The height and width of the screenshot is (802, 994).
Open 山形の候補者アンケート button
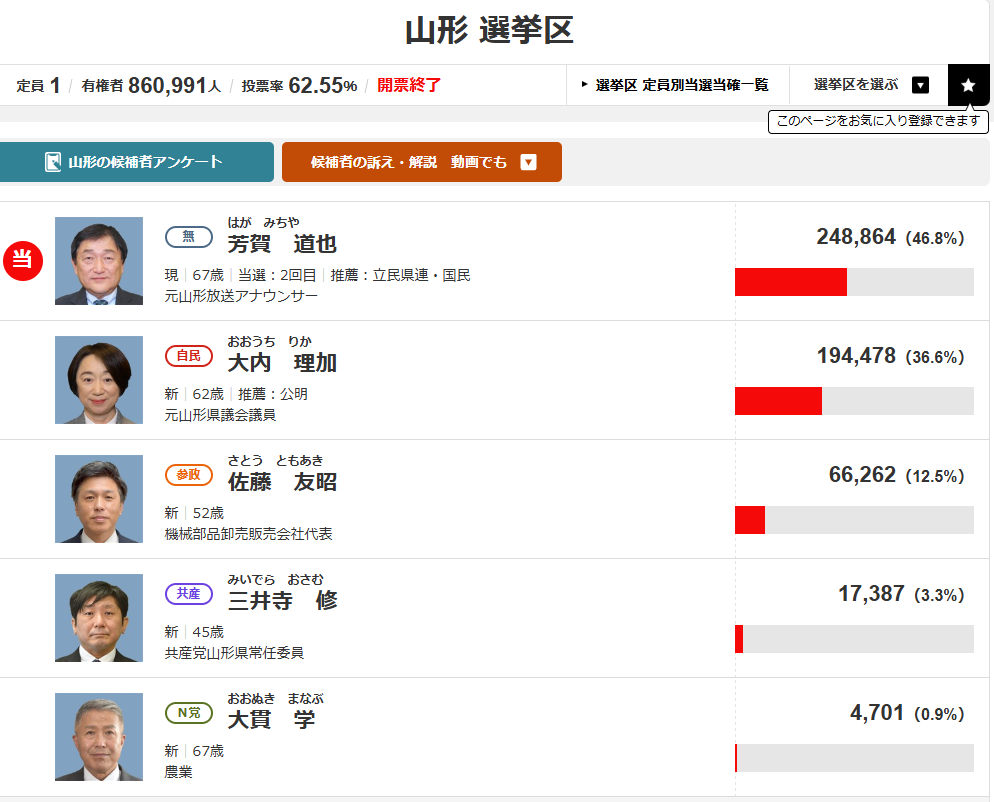[x=135, y=162]
